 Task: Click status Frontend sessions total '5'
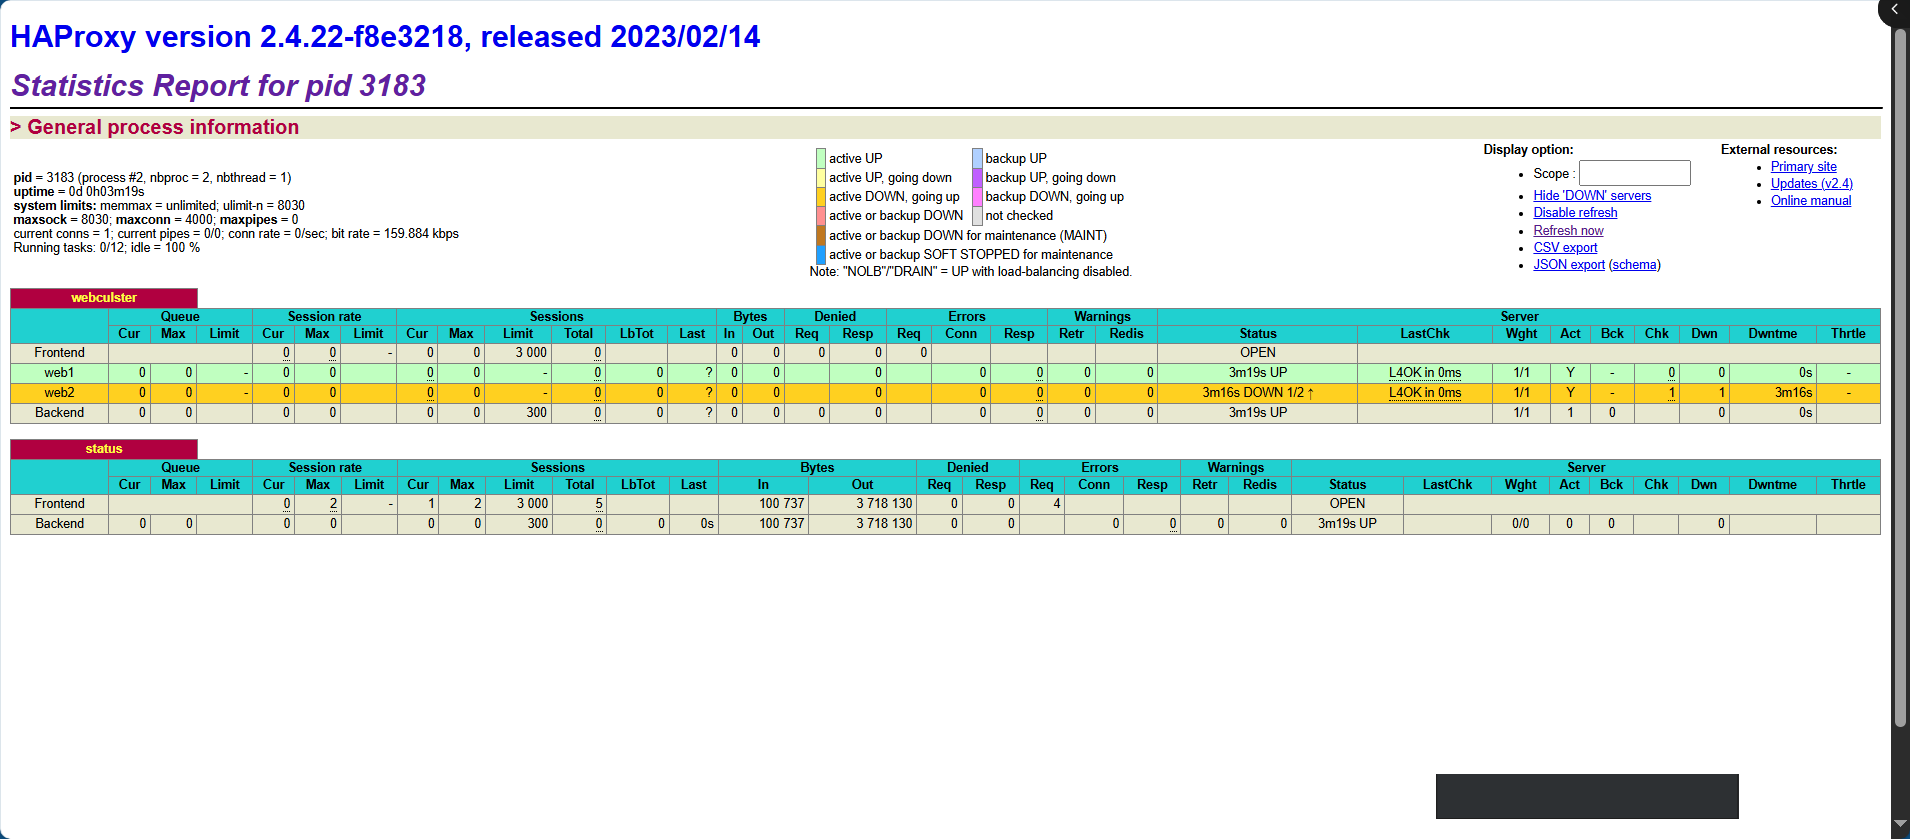click(599, 504)
